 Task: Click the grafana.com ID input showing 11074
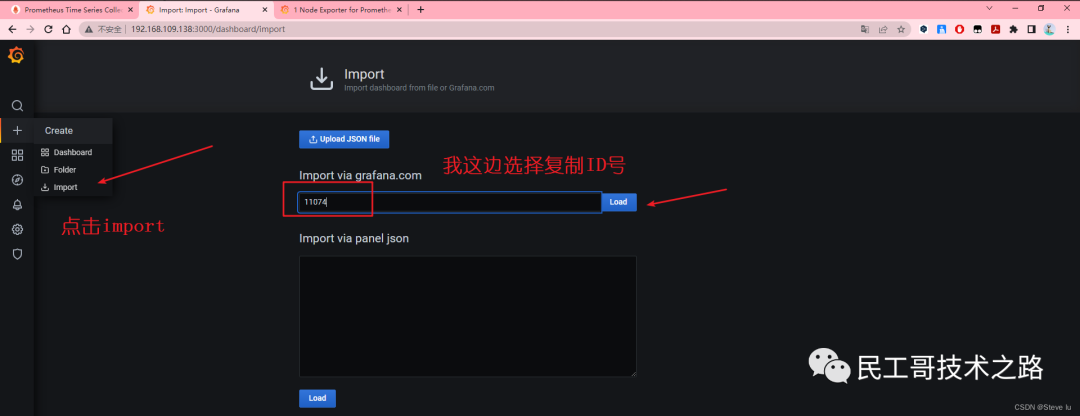[450, 202]
